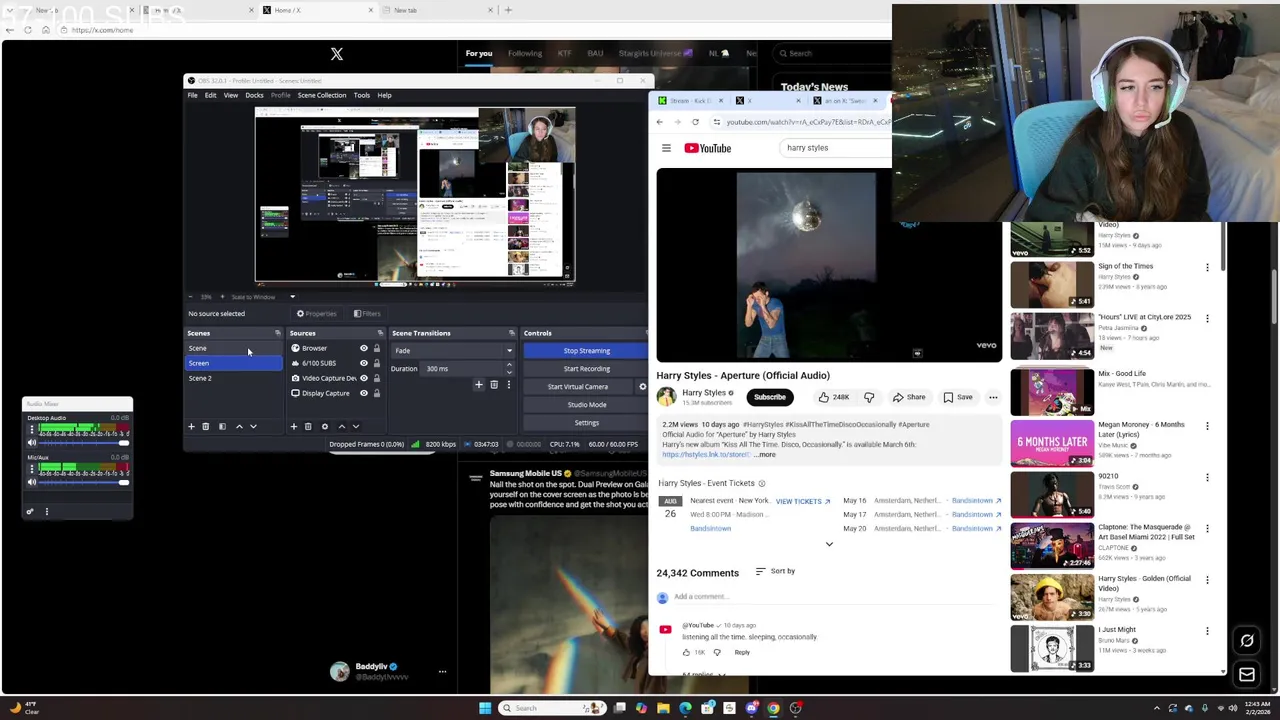Switch to Following tab on X
Screen dimensions: 1280x720
(525, 53)
